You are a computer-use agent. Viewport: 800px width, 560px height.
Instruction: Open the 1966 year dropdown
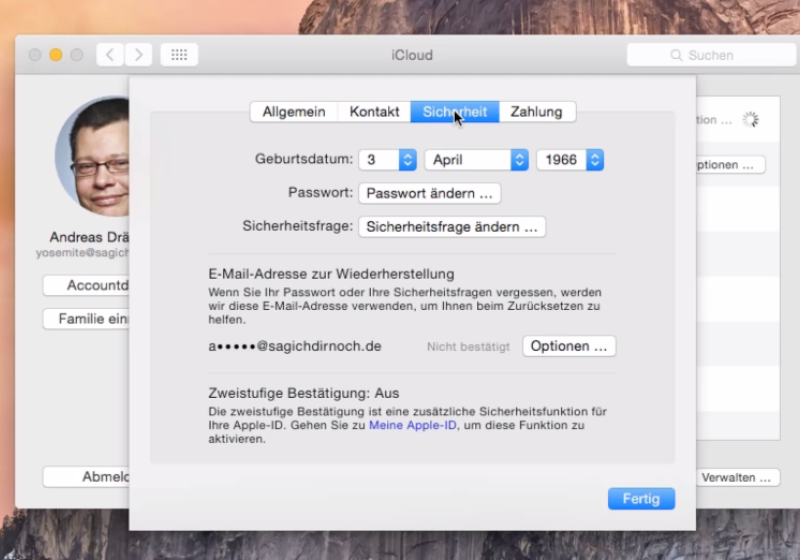(x=570, y=160)
